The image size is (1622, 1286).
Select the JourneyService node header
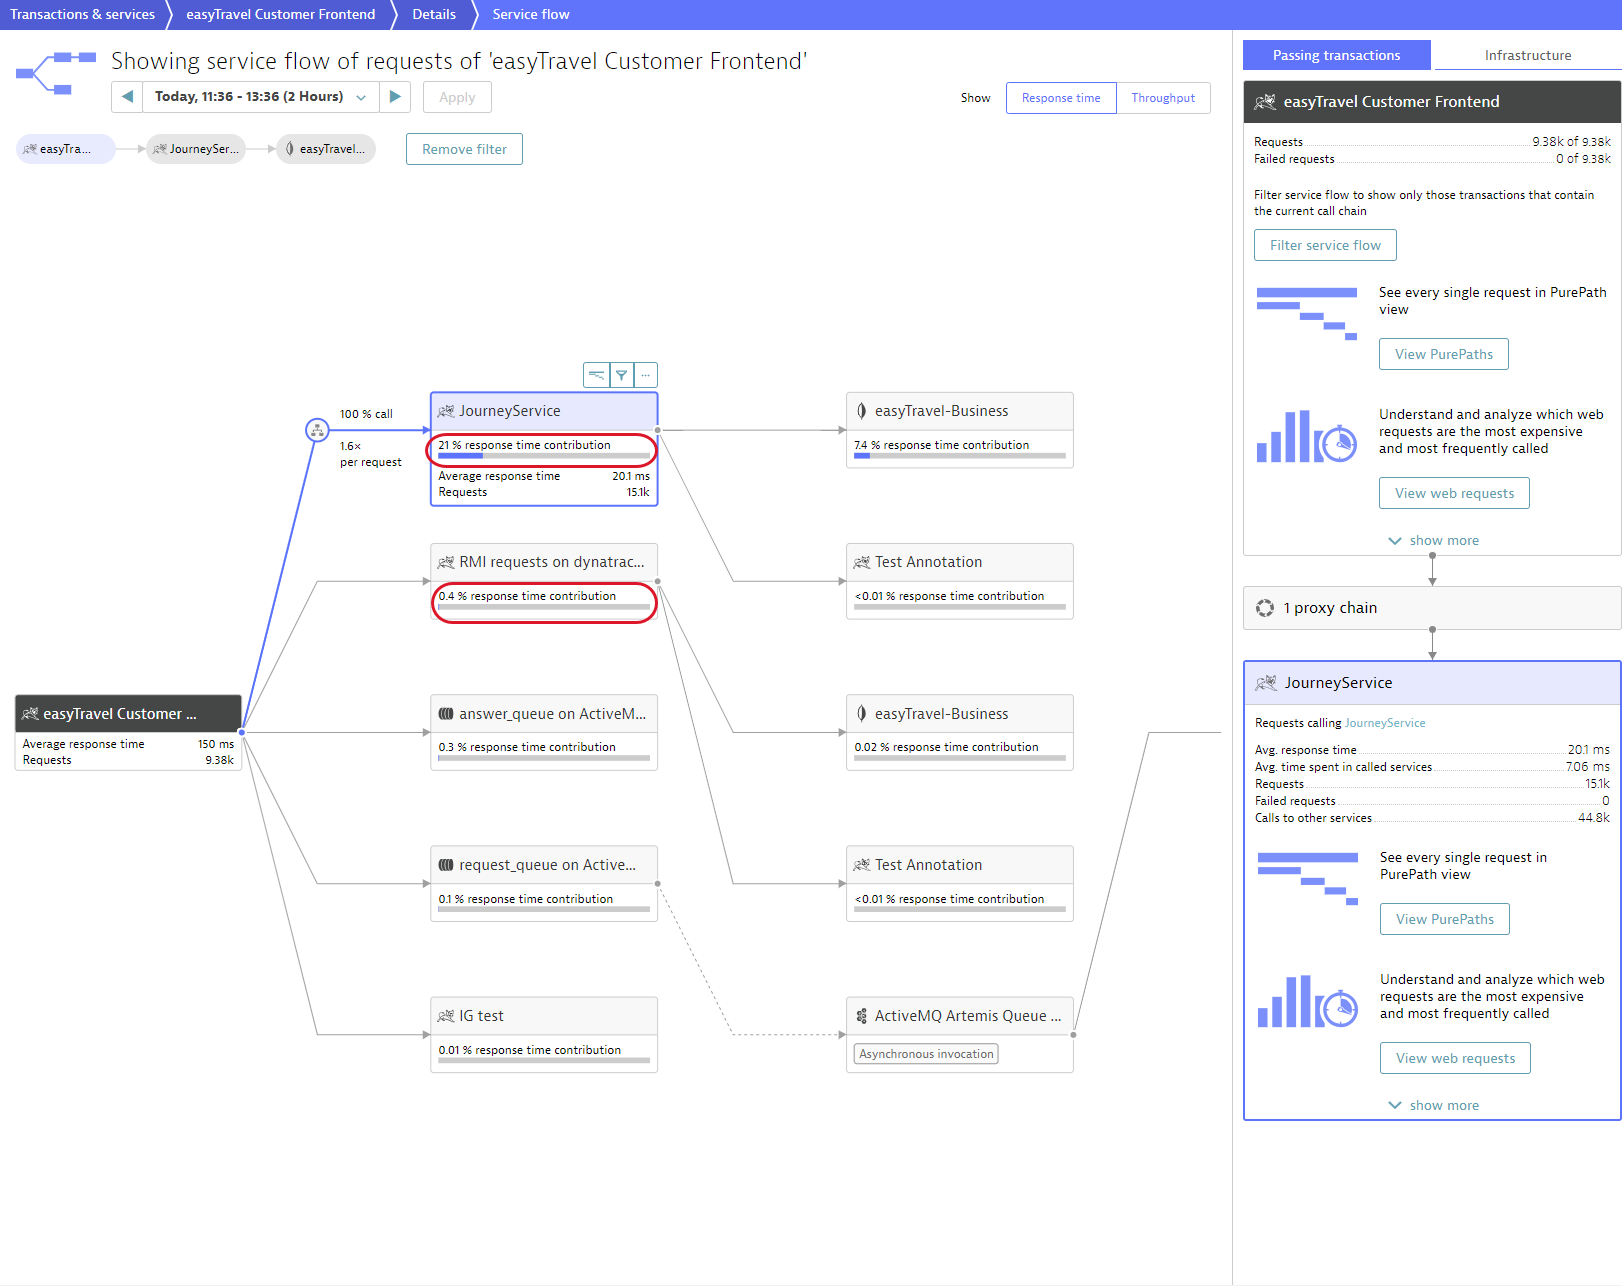[544, 411]
